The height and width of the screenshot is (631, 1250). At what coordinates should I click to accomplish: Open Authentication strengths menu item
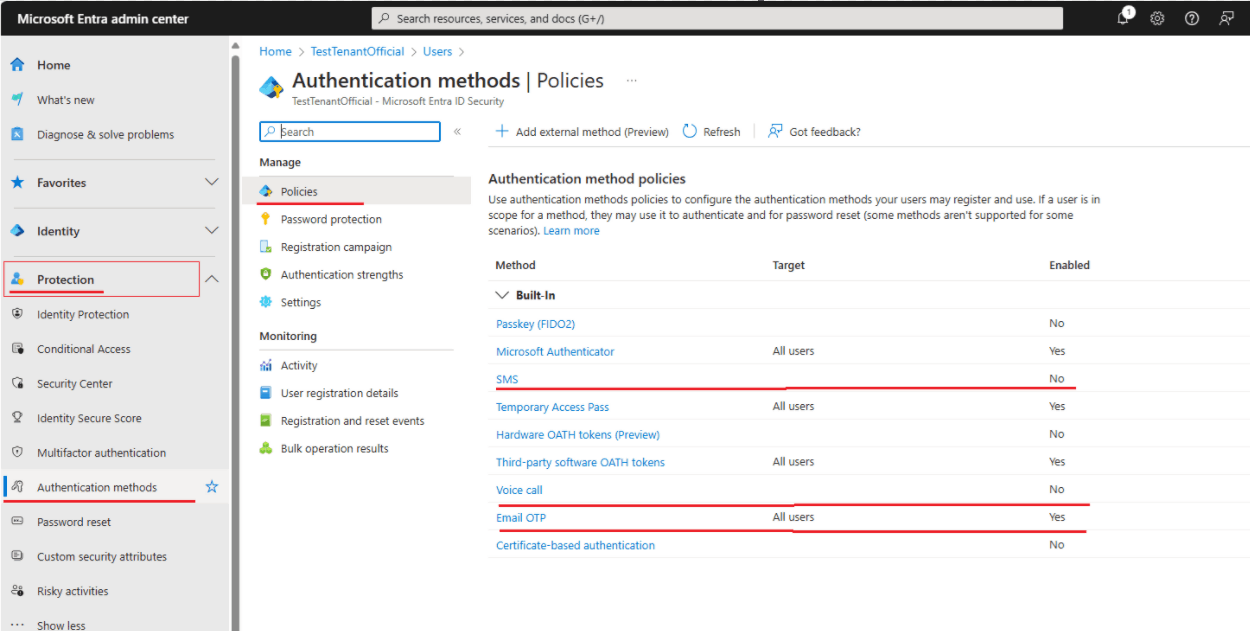tap(342, 274)
